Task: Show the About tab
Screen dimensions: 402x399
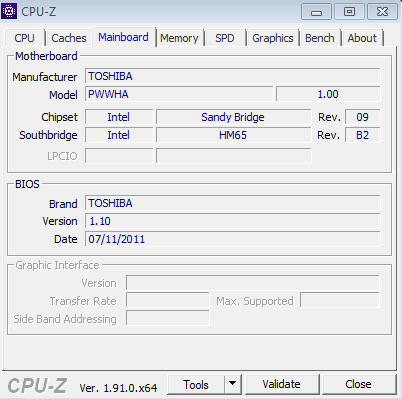Action: (x=362, y=38)
